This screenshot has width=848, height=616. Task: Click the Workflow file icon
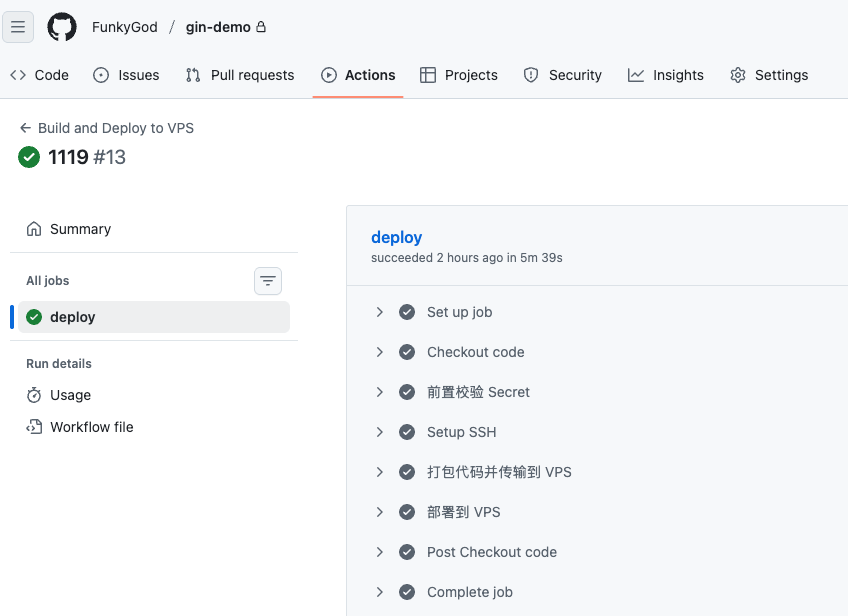[34, 427]
